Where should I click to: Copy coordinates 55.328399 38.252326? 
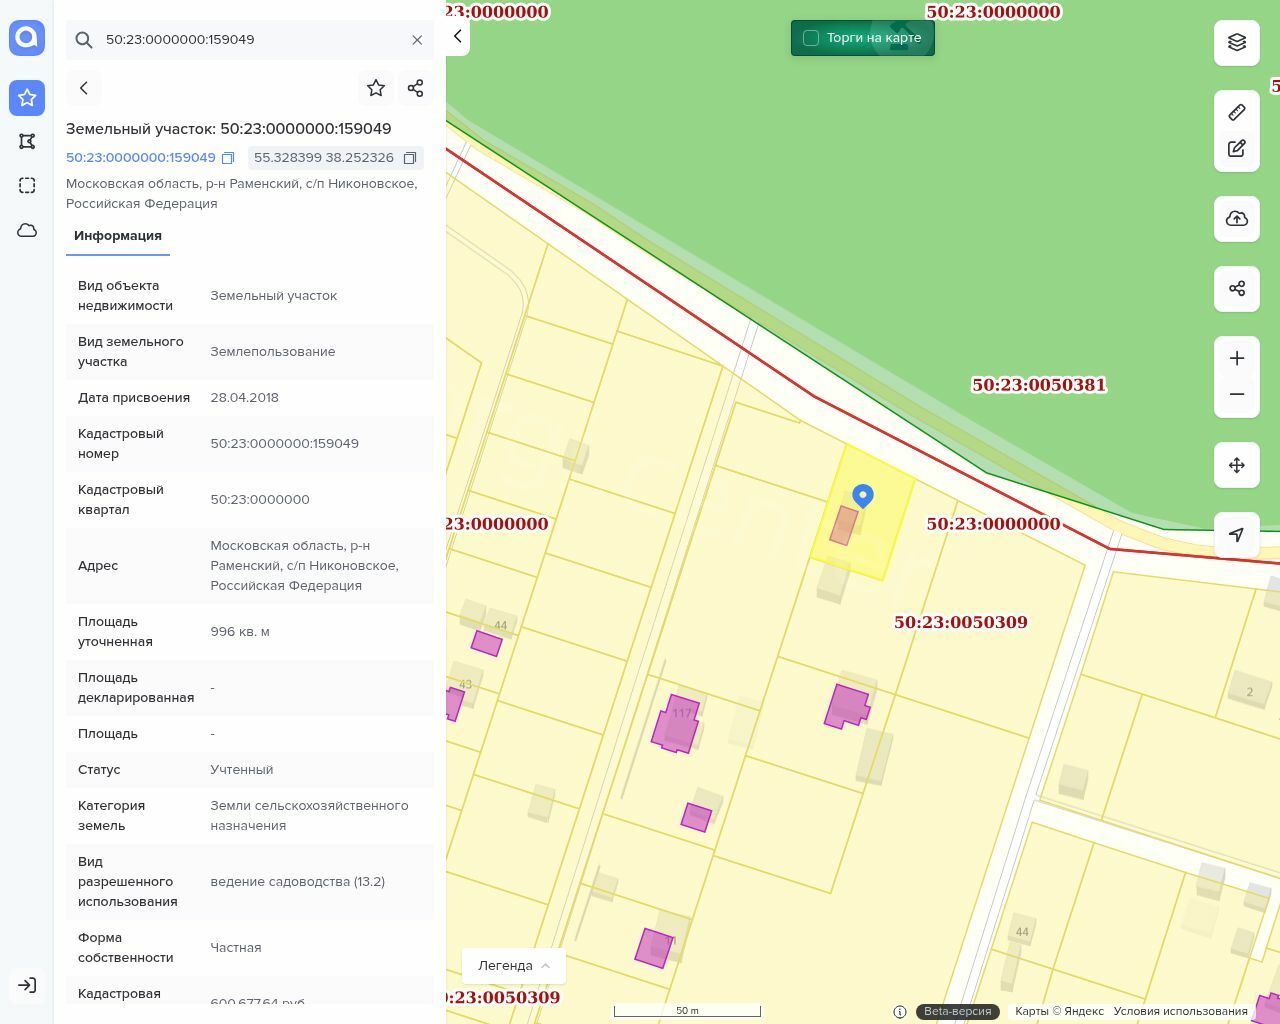(x=410, y=158)
